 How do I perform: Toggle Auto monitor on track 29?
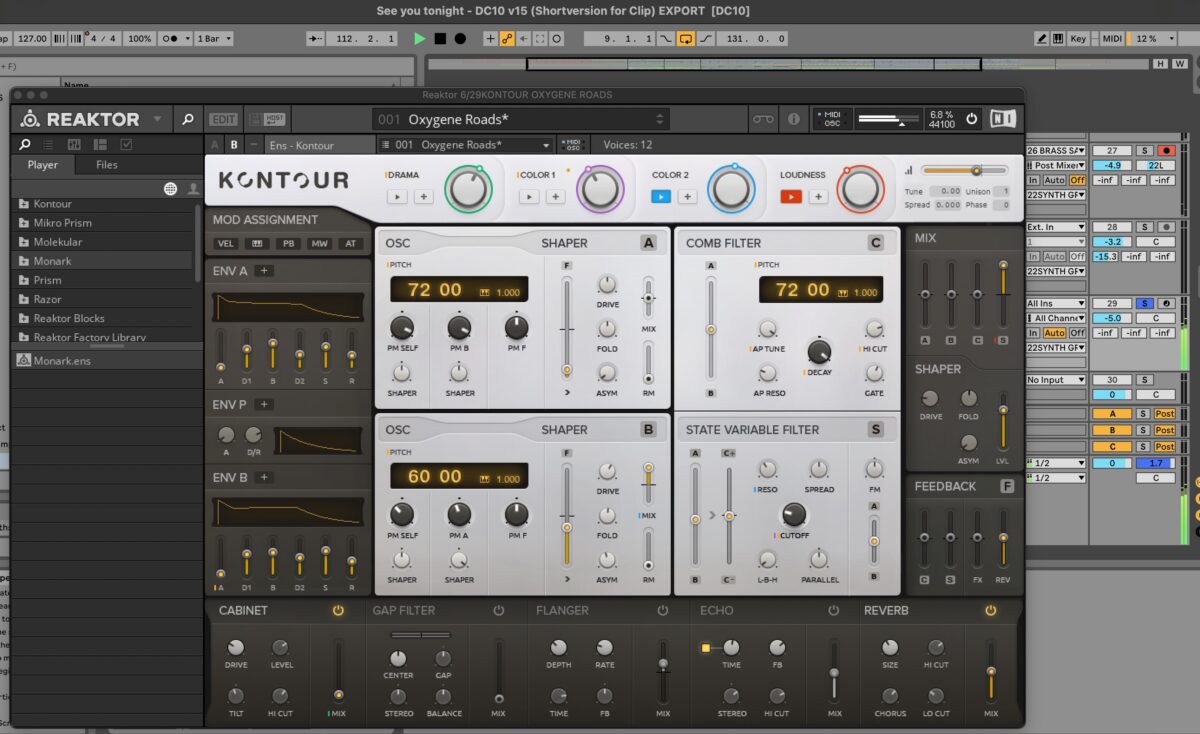point(1055,333)
